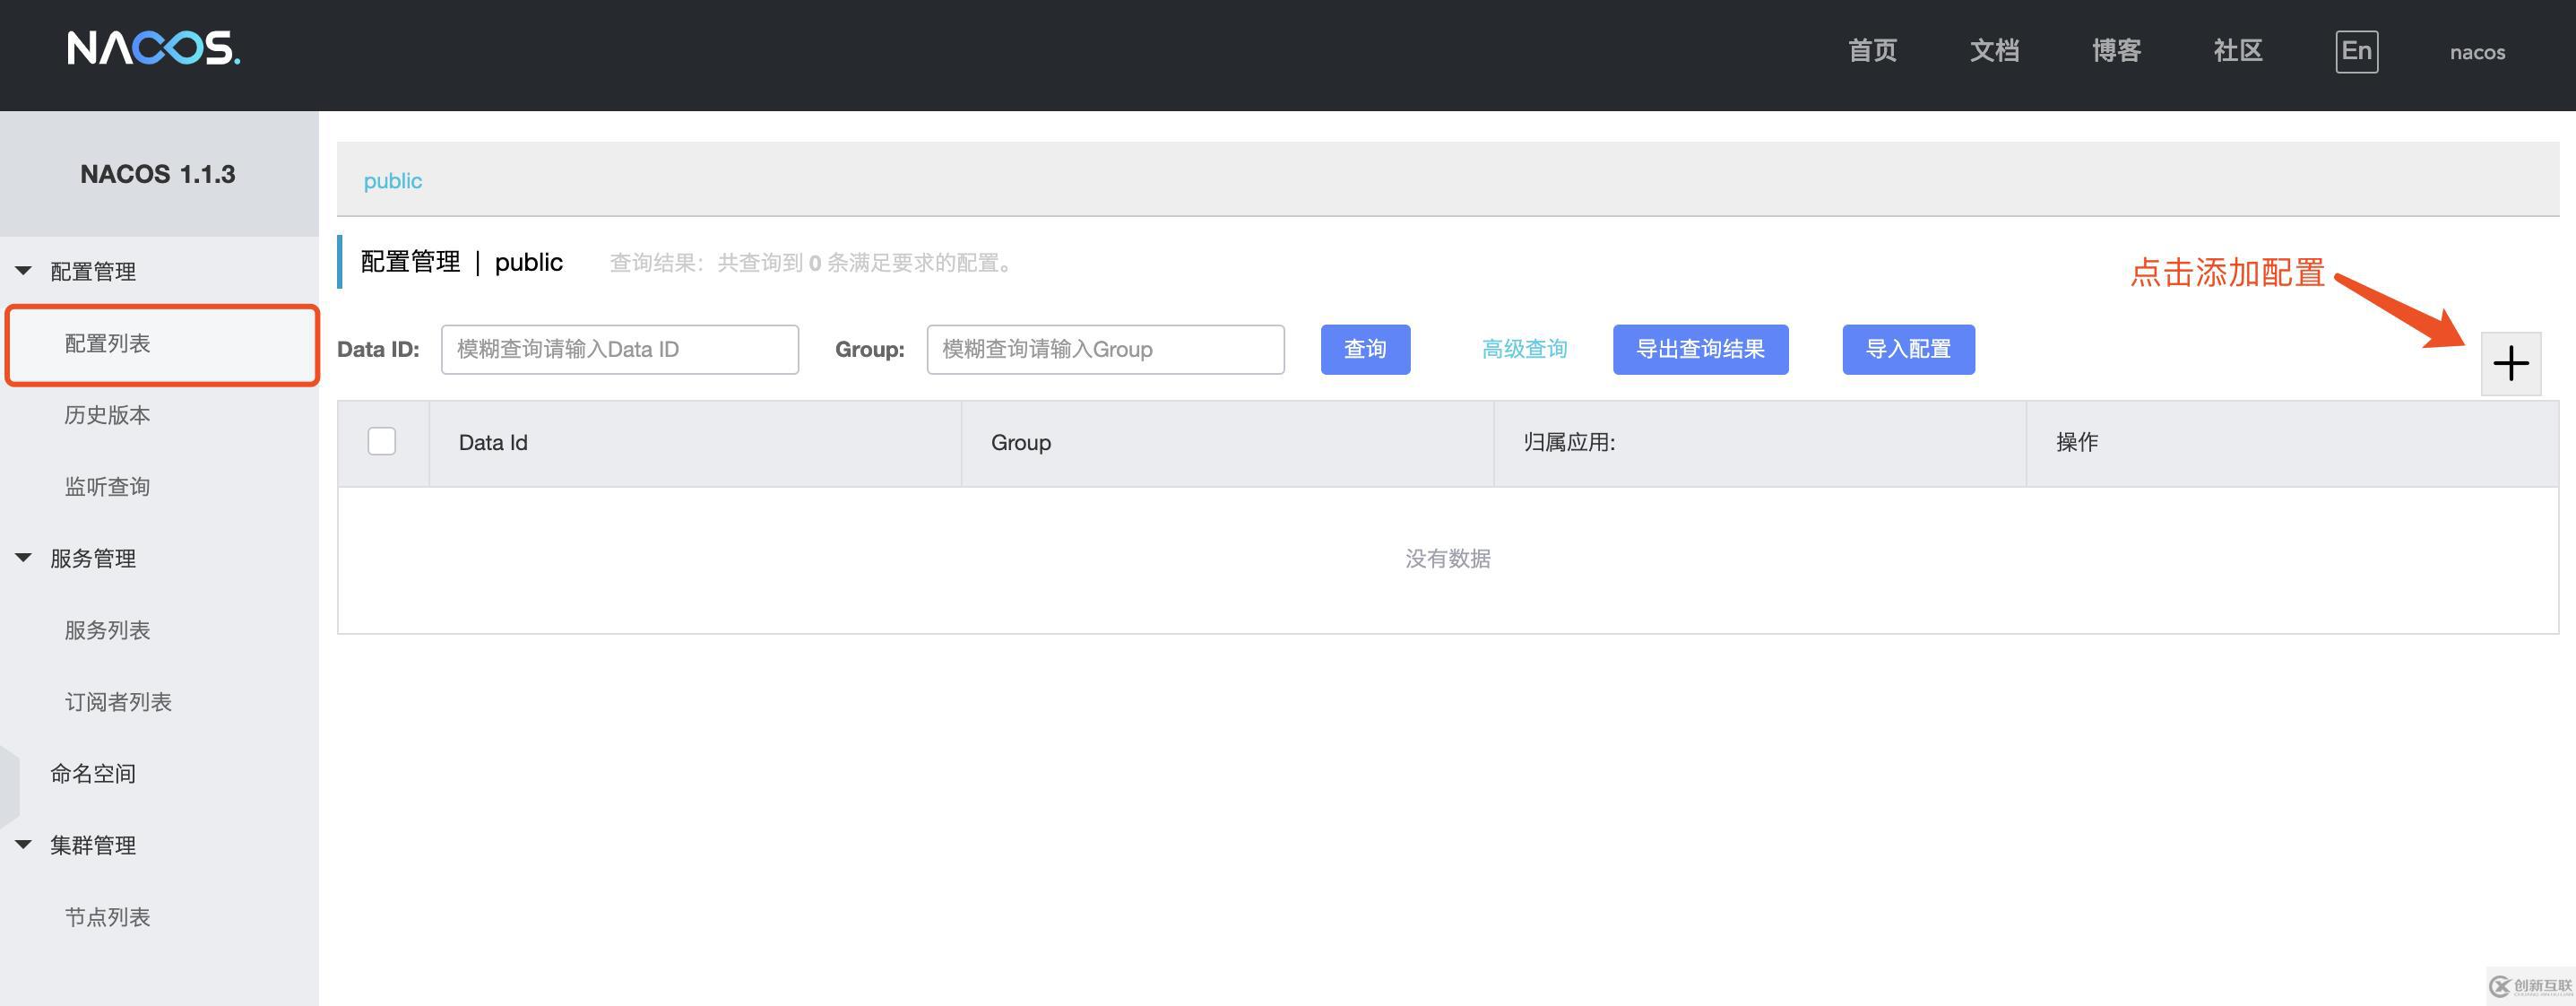Toggle the sidebar collapse handle at left edge
The width and height of the screenshot is (2576, 1006).
pyautogui.click(x=9, y=787)
